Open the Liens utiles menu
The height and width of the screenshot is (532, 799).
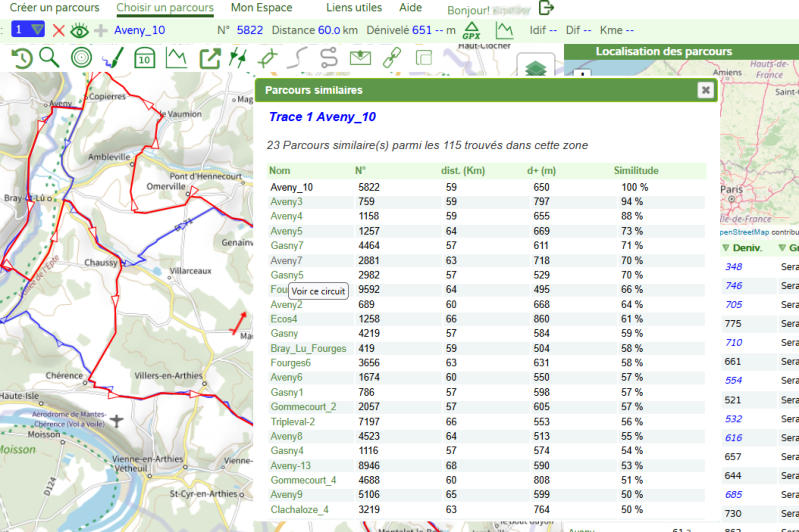353,8
